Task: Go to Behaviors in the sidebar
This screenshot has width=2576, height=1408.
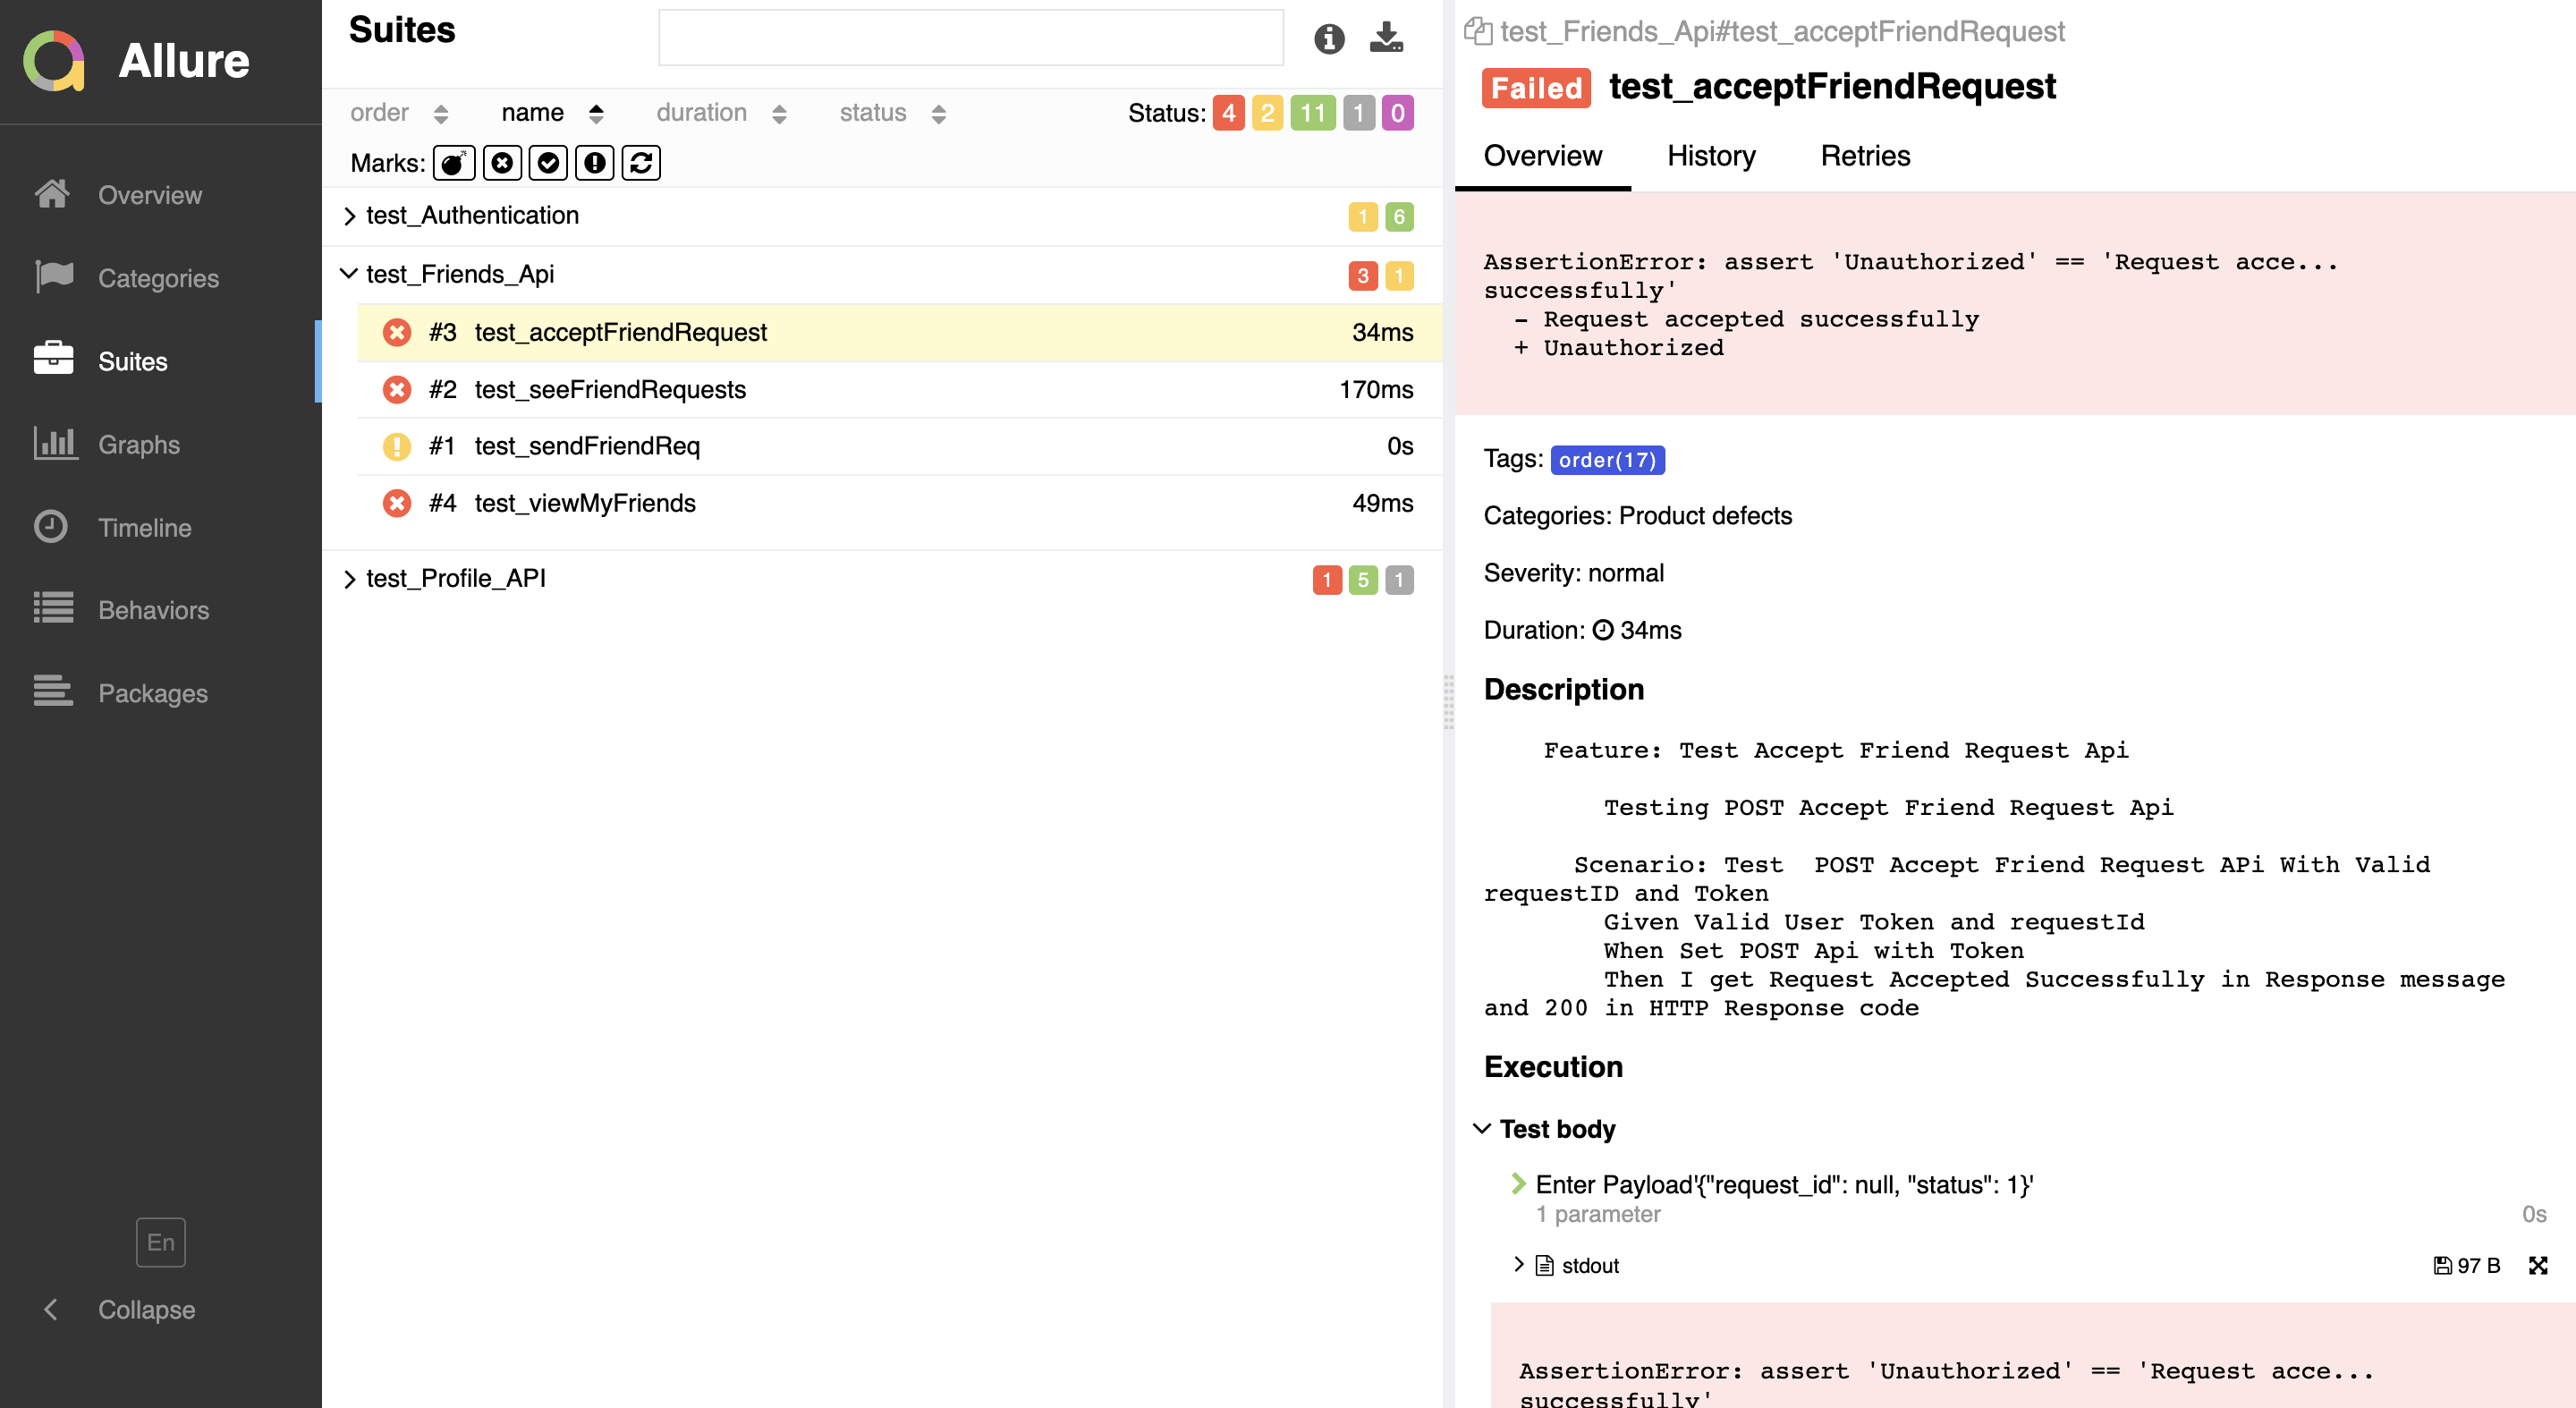Action: click(158, 610)
